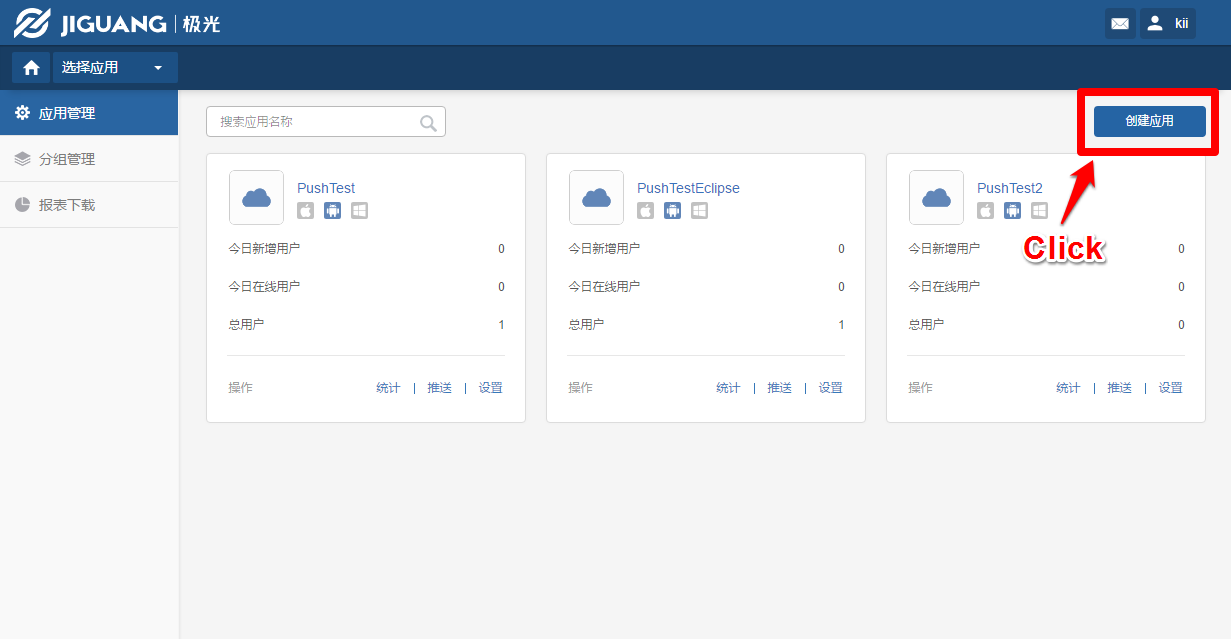Click PushTest total users count 1

[x=501, y=325]
